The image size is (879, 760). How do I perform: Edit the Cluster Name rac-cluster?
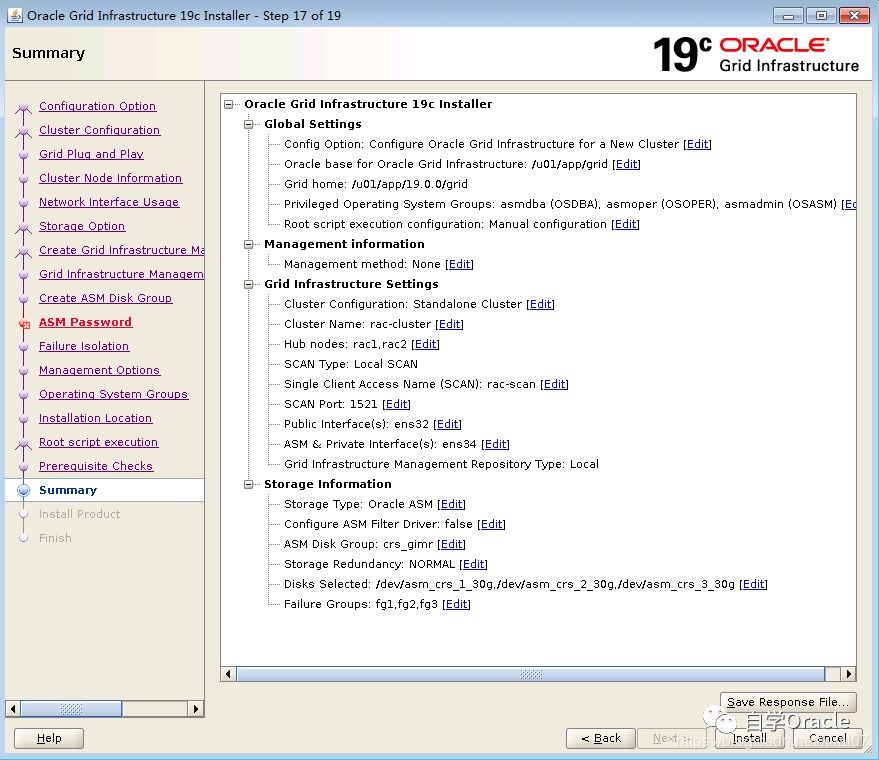(449, 324)
